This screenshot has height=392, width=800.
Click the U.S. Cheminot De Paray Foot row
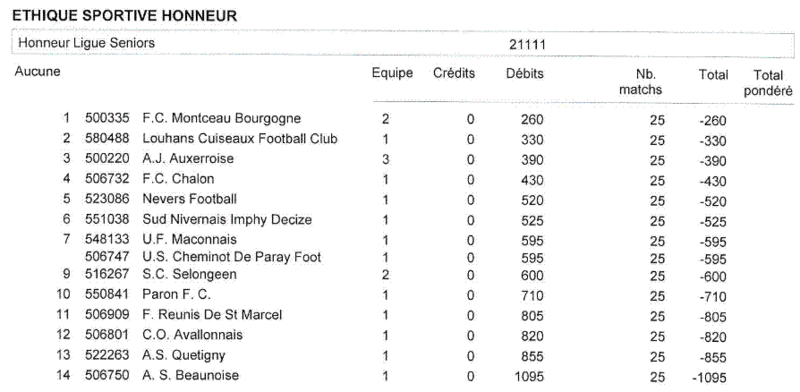pos(394,257)
